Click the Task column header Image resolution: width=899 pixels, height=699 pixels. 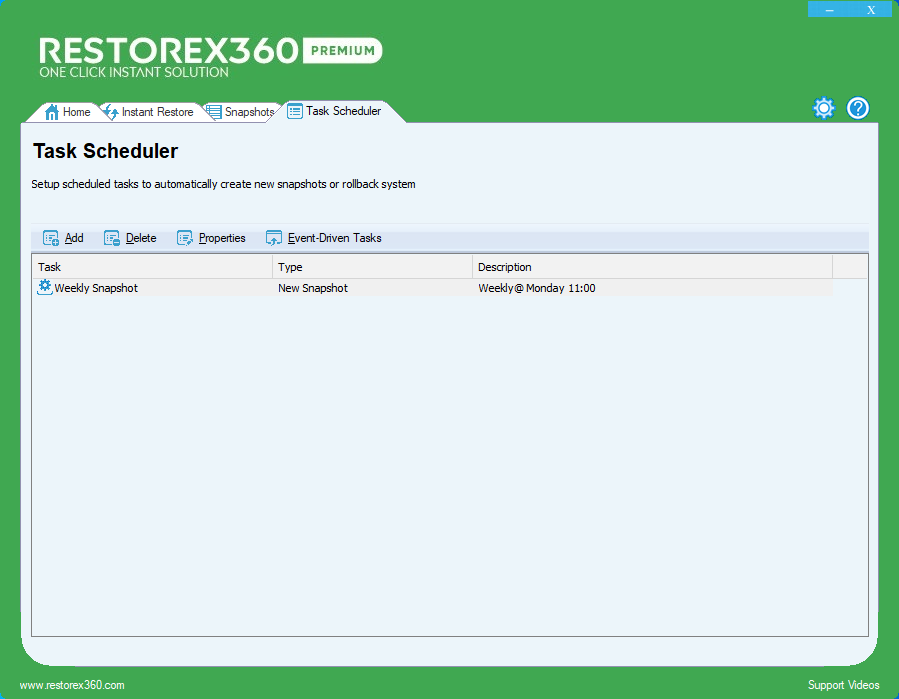150,267
